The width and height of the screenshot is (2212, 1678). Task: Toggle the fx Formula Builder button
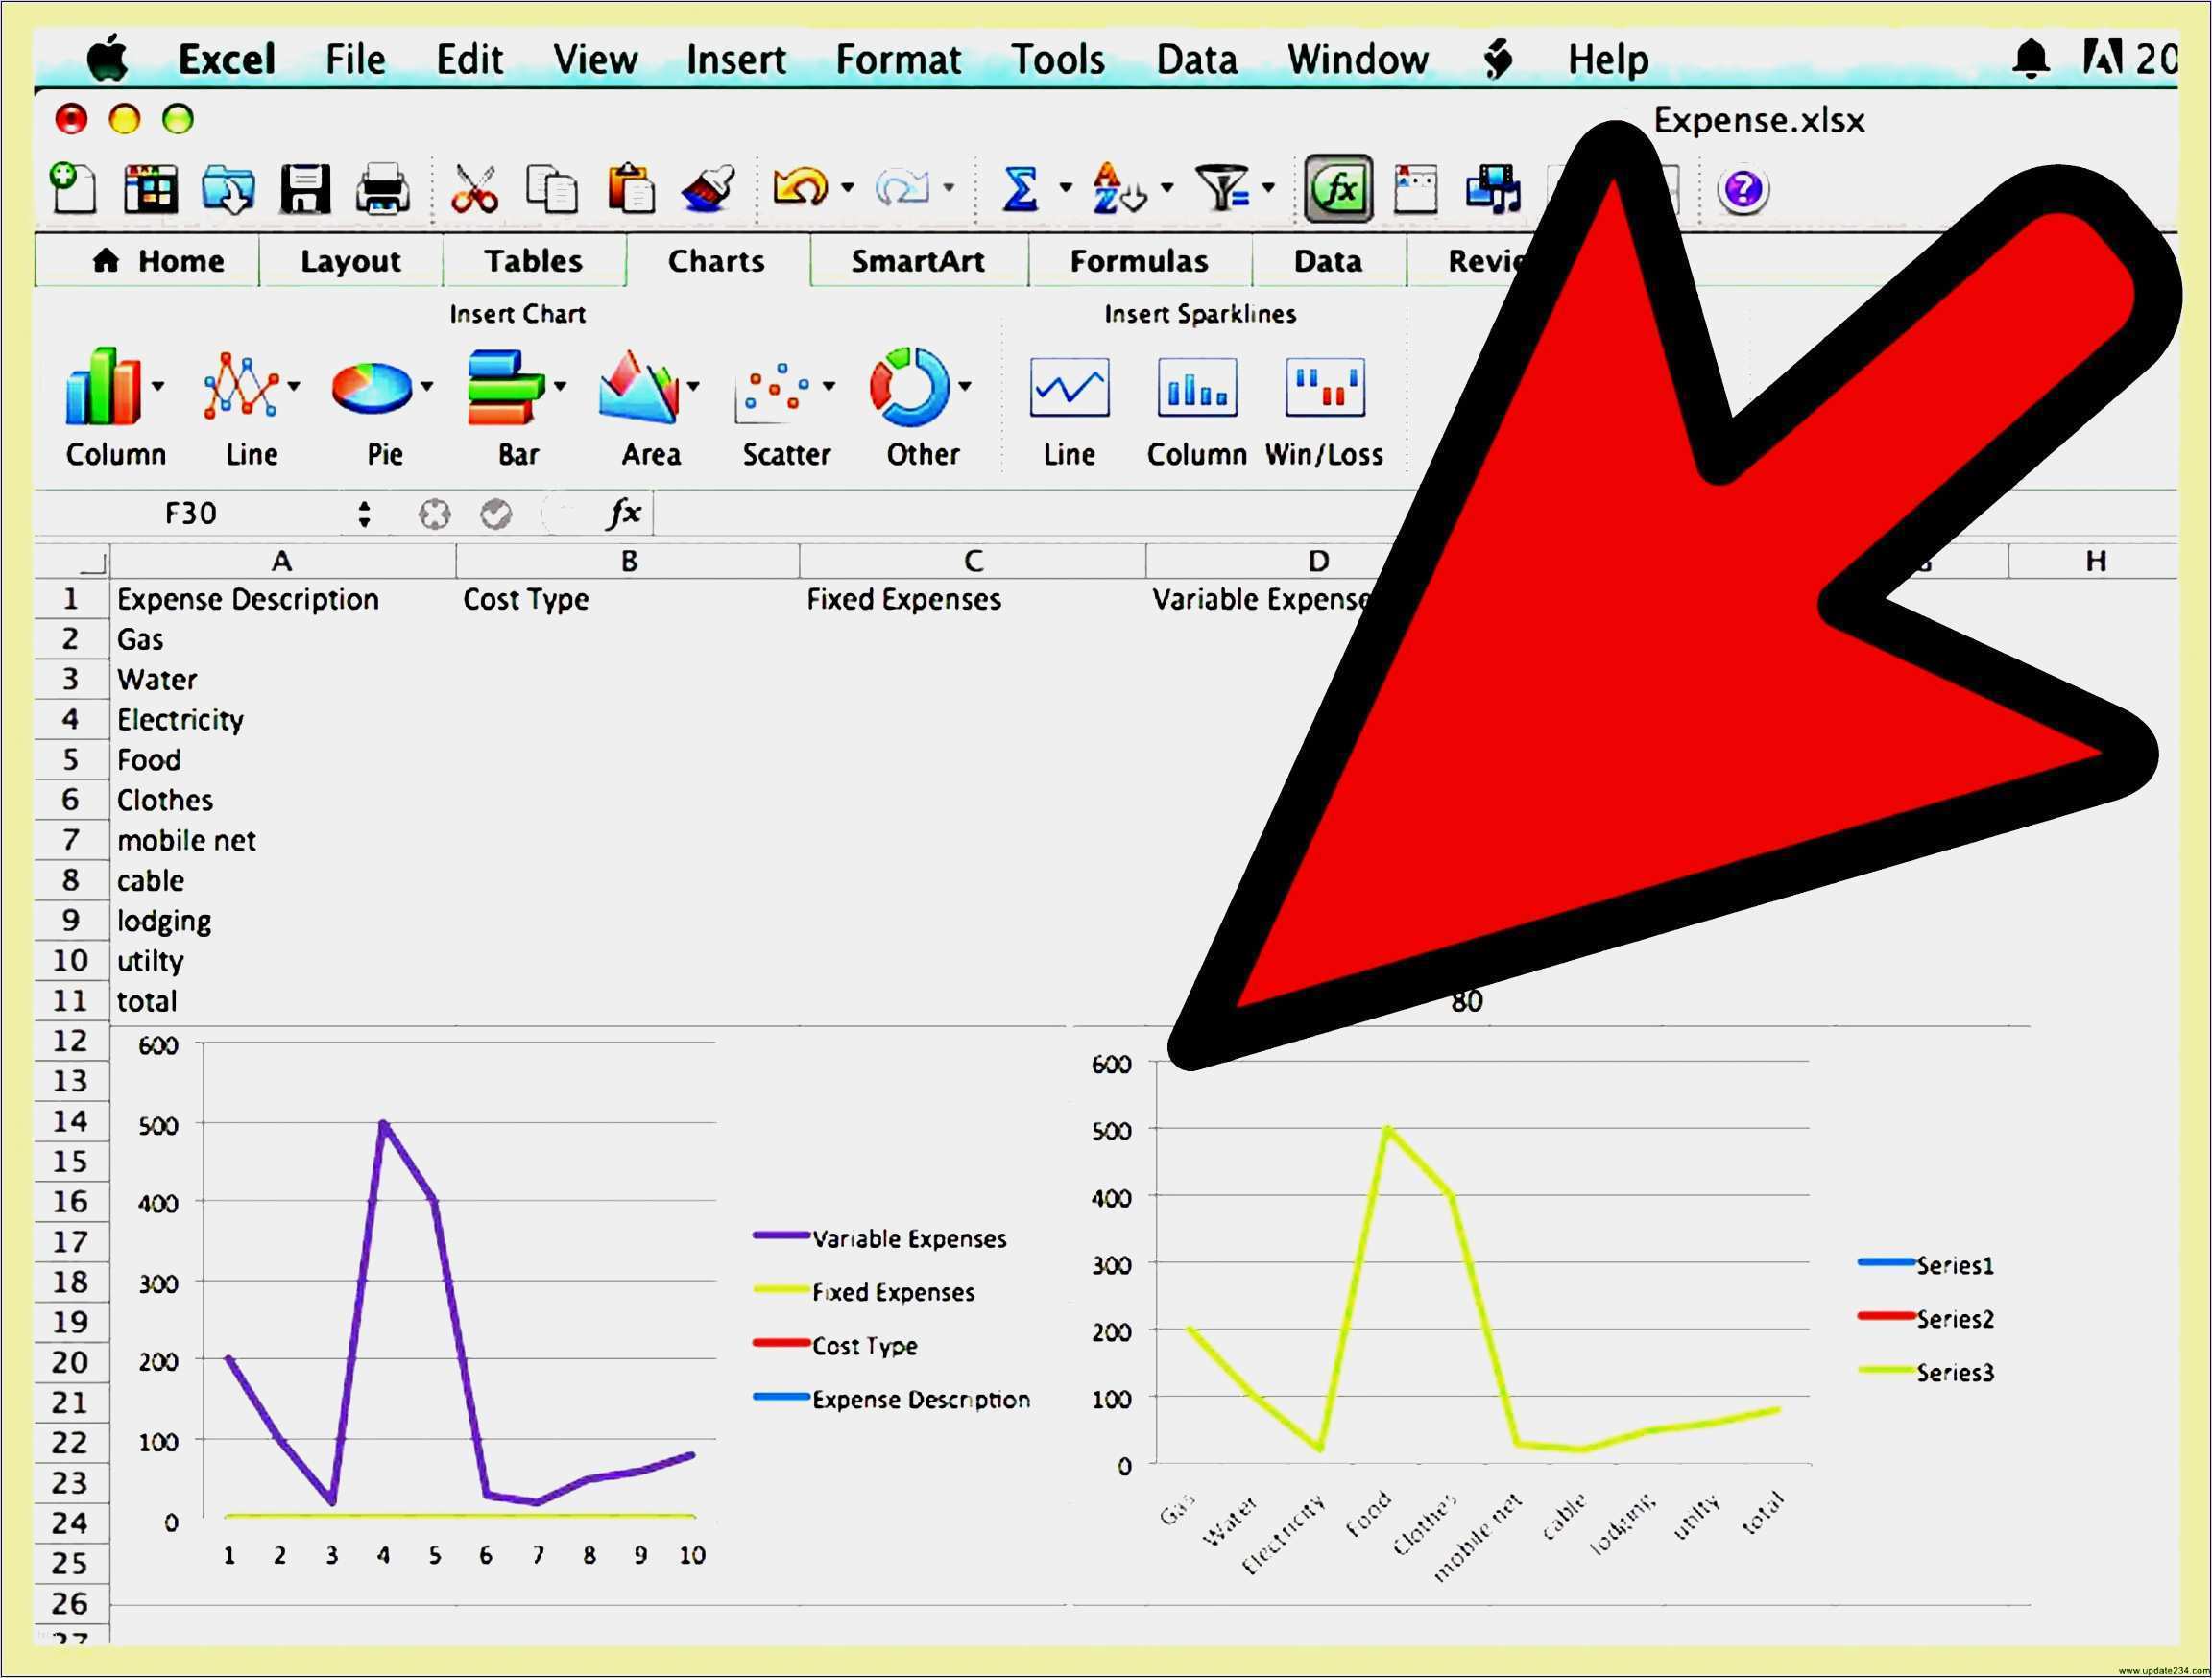tap(1338, 189)
